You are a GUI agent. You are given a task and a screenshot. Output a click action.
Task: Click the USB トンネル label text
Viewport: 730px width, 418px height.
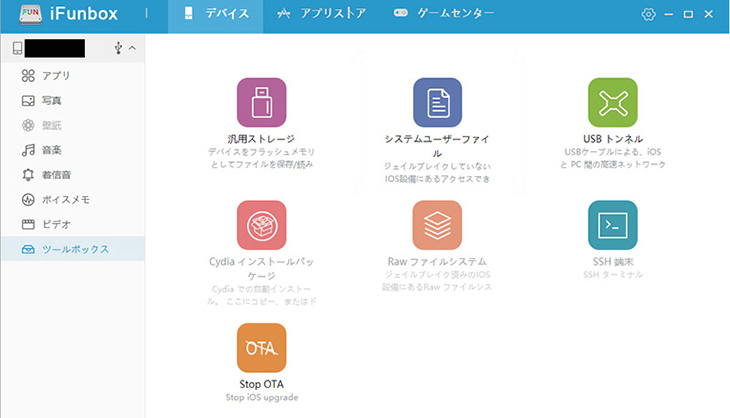tap(613, 139)
